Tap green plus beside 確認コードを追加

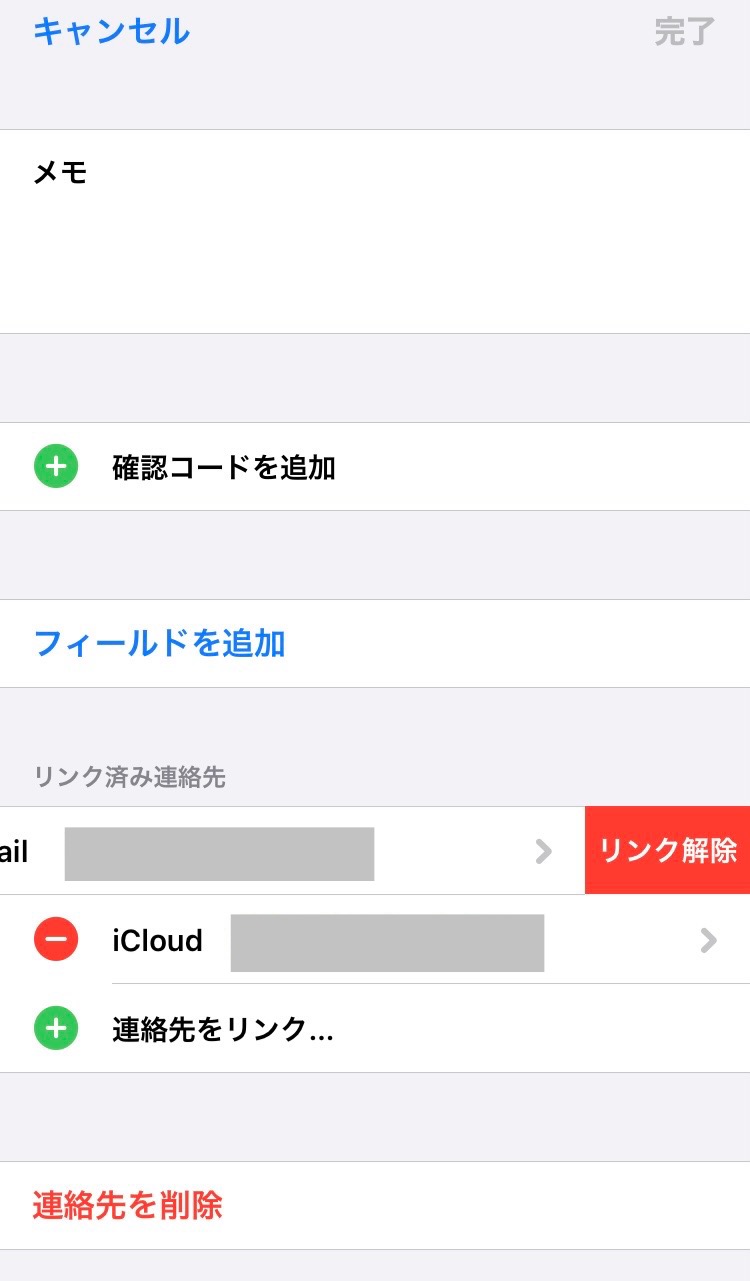[x=56, y=467]
